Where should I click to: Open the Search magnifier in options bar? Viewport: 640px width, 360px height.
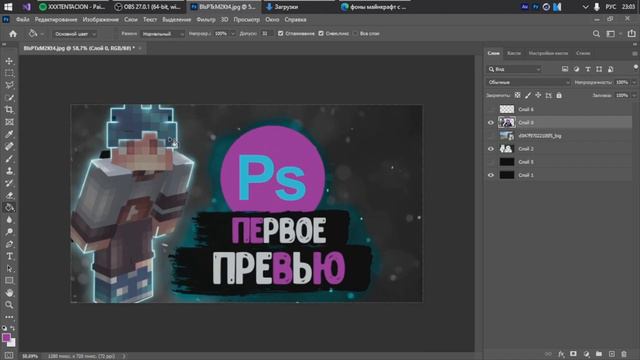(596, 34)
